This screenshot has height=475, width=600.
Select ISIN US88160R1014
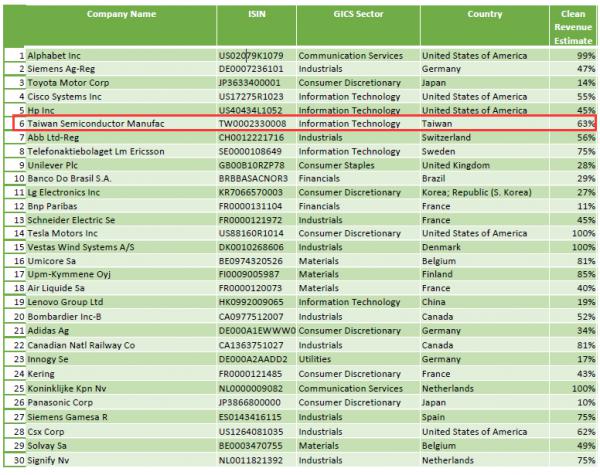click(x=256, y=233)
